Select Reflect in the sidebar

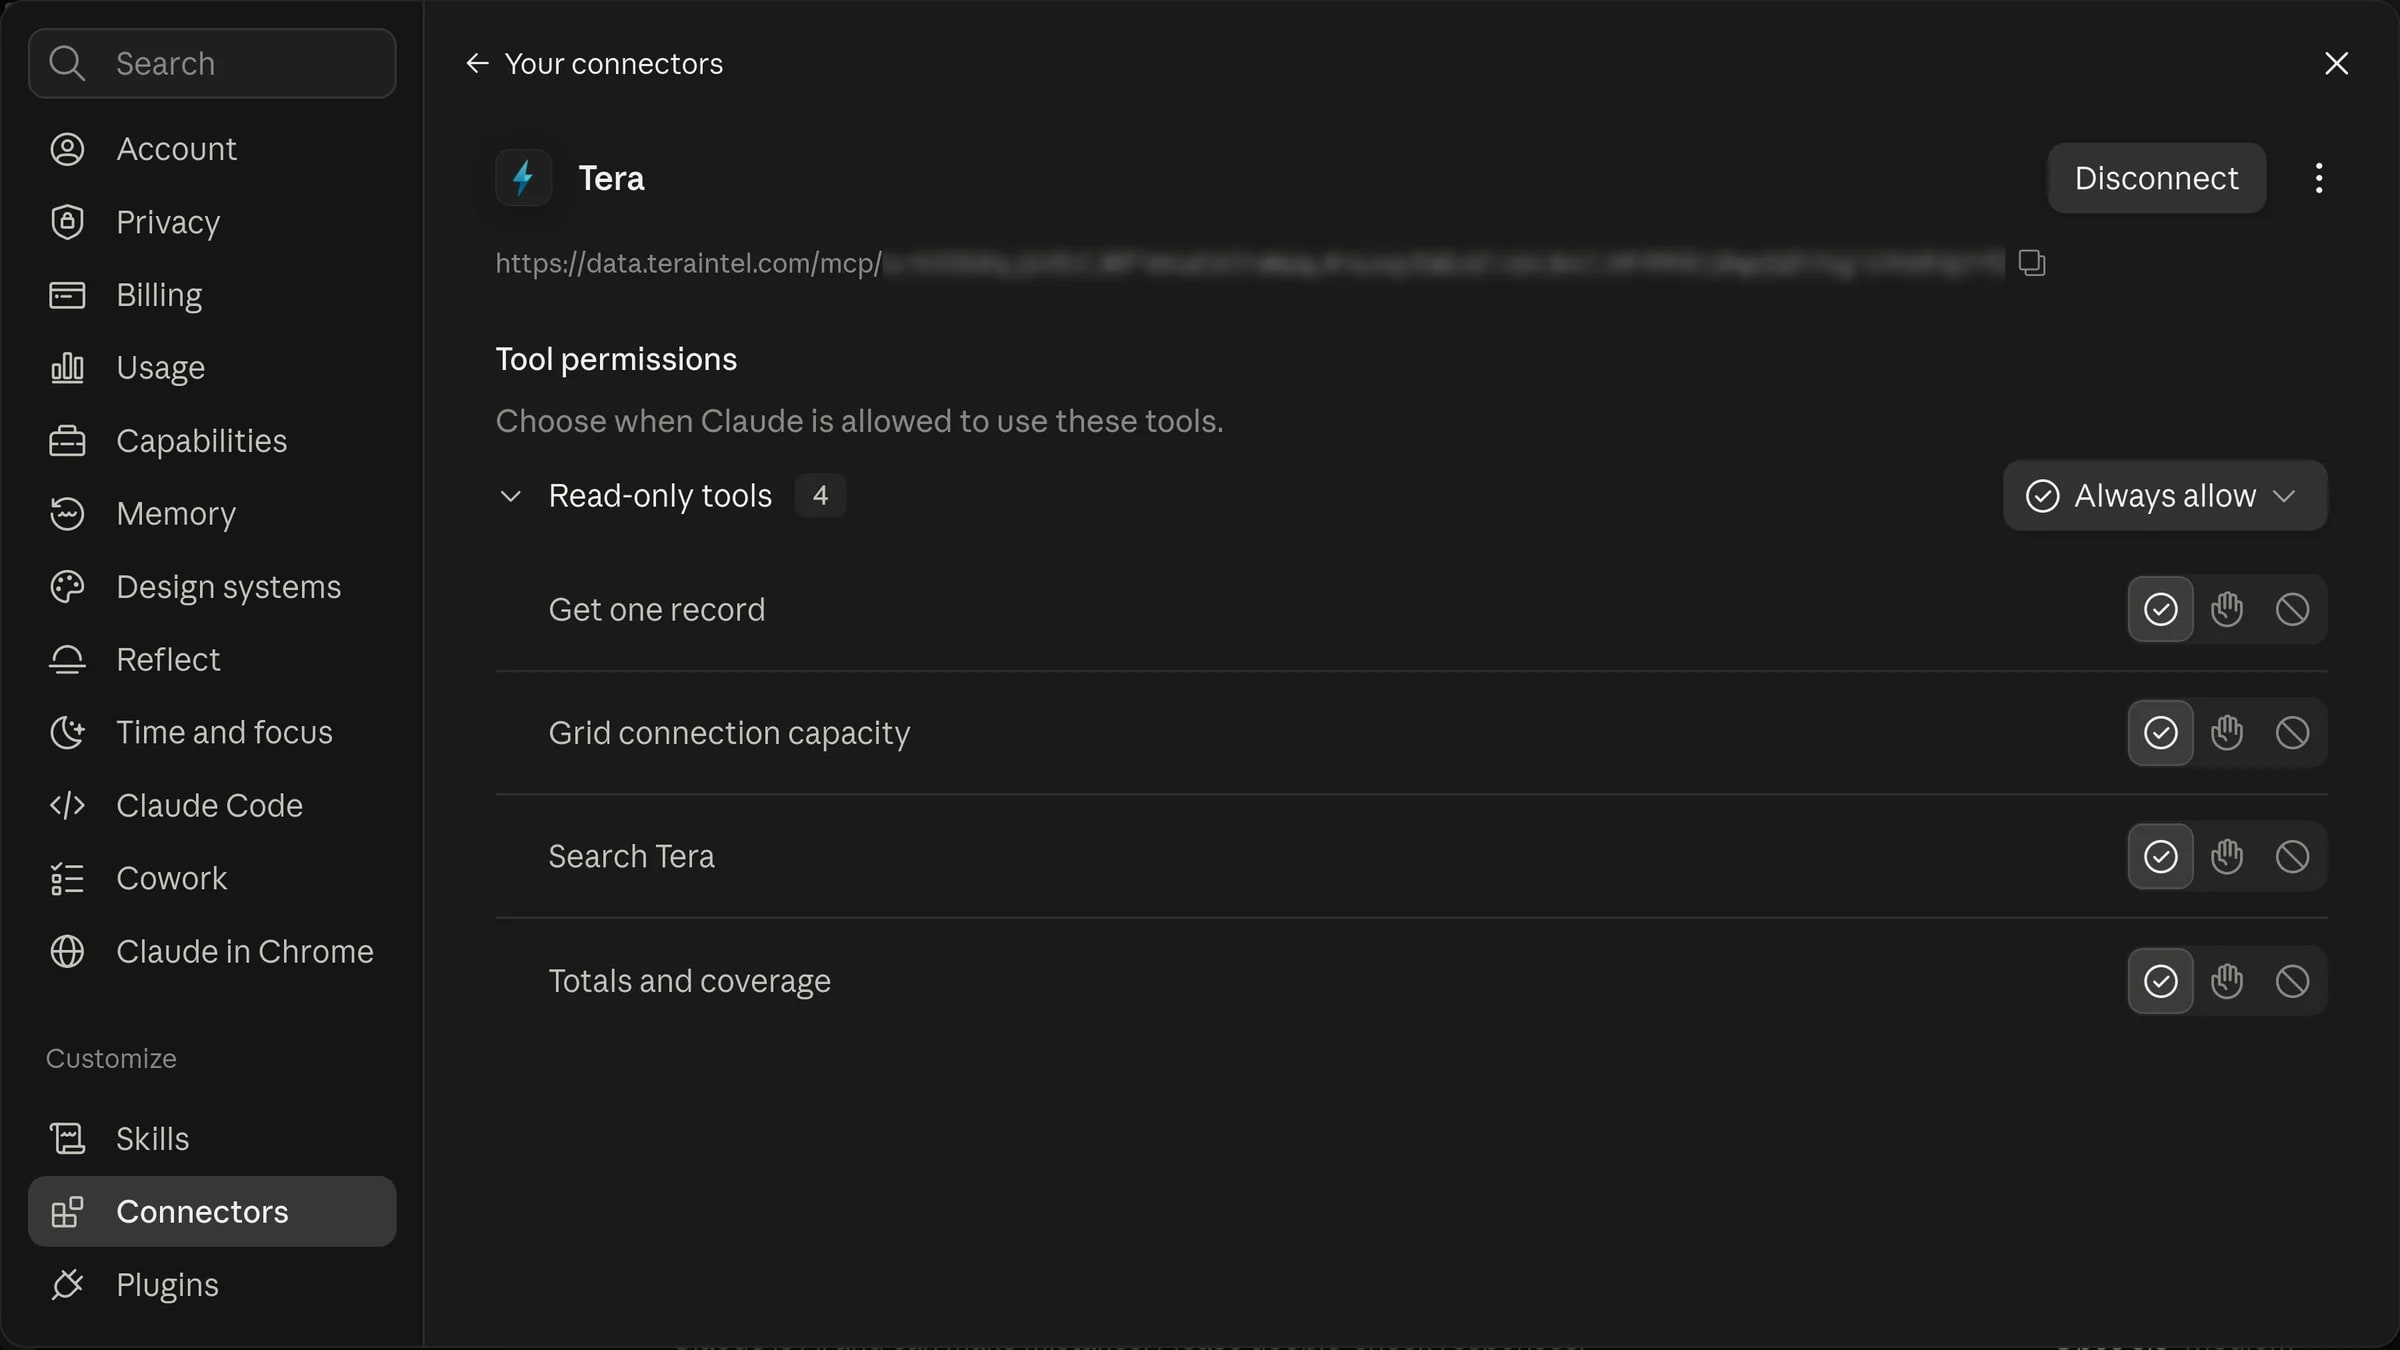(x=212, y=660)
